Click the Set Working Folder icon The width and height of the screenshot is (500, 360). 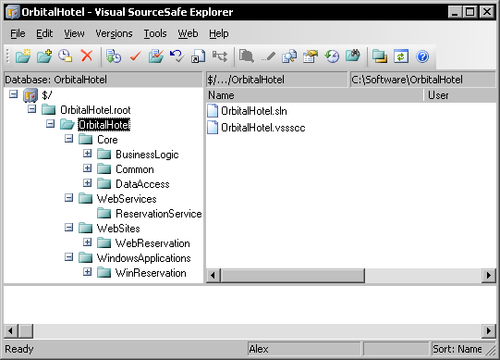pos(380,56)
